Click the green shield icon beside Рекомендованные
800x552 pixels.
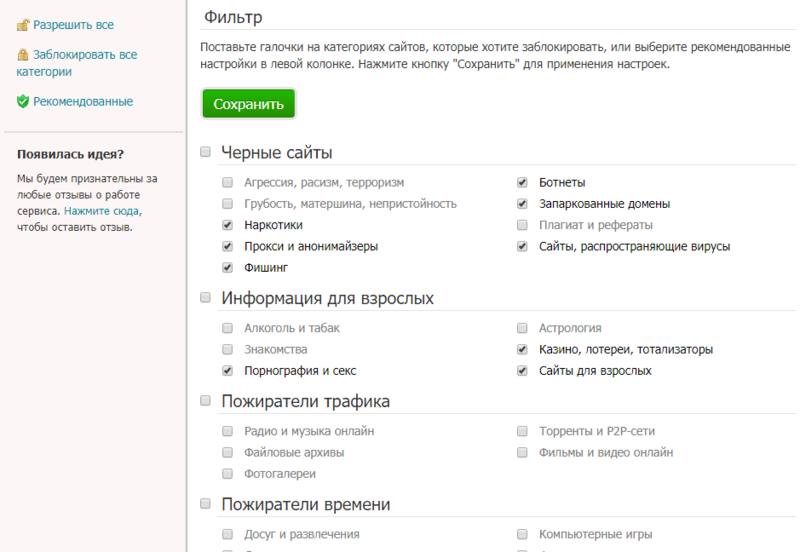(23, 101)
